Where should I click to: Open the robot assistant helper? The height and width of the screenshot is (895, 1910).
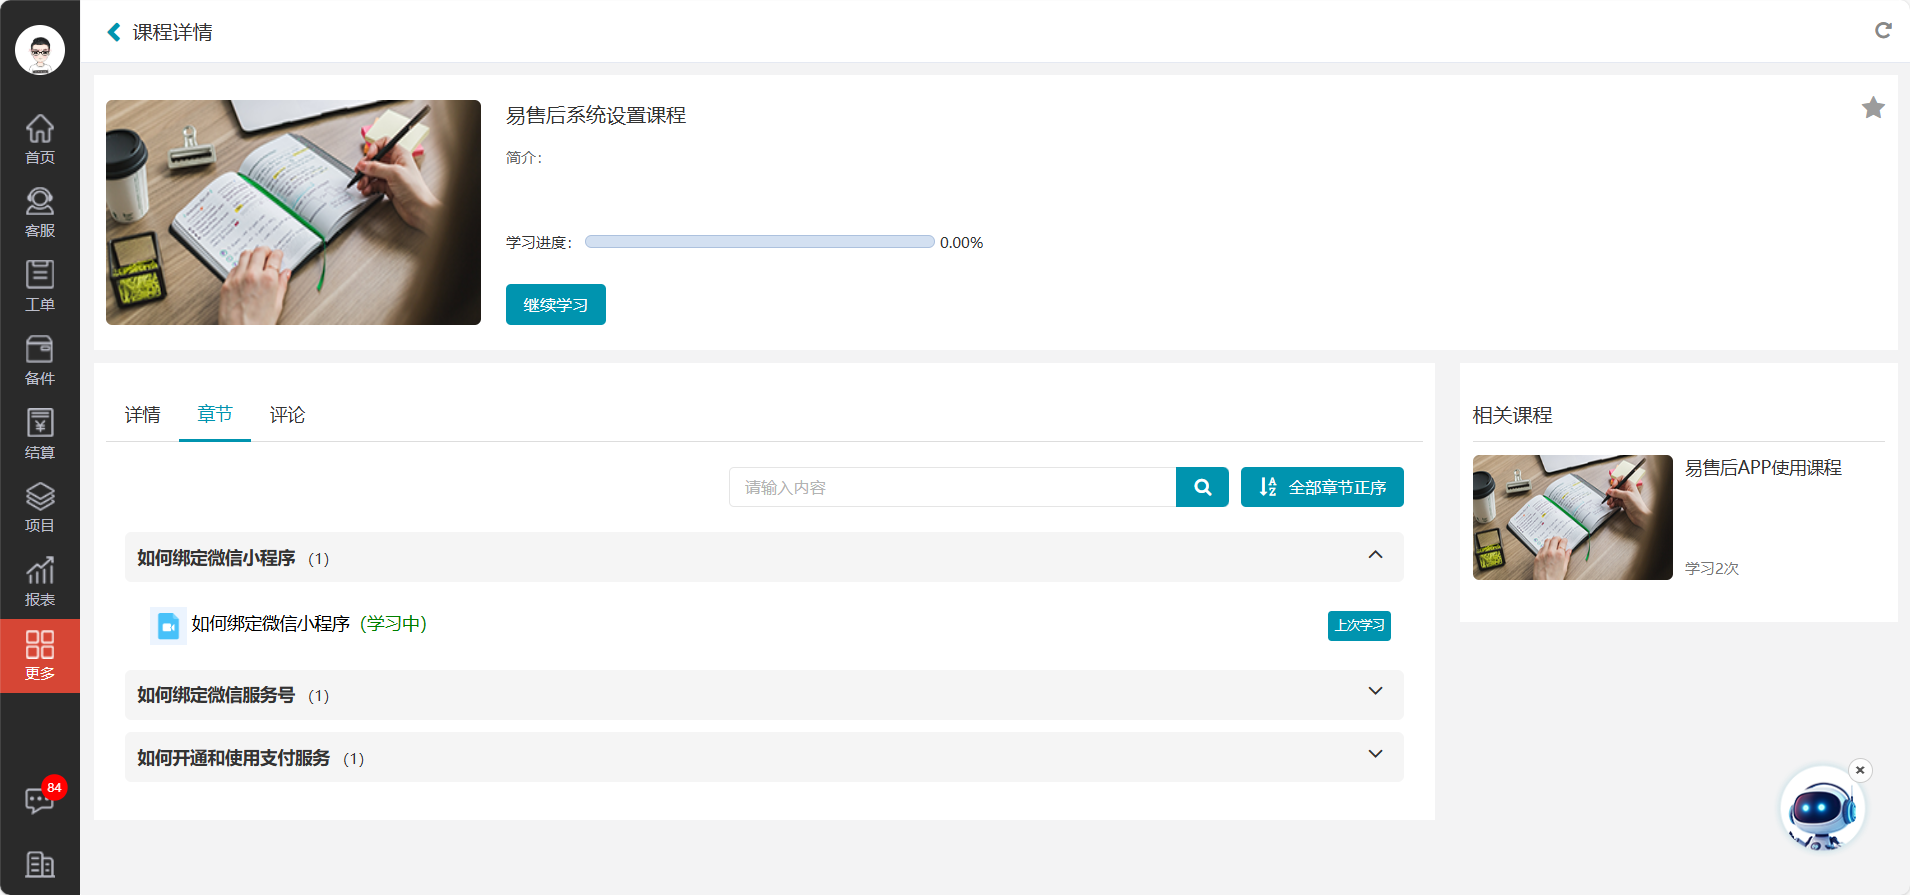click(x=1821, y=808)
